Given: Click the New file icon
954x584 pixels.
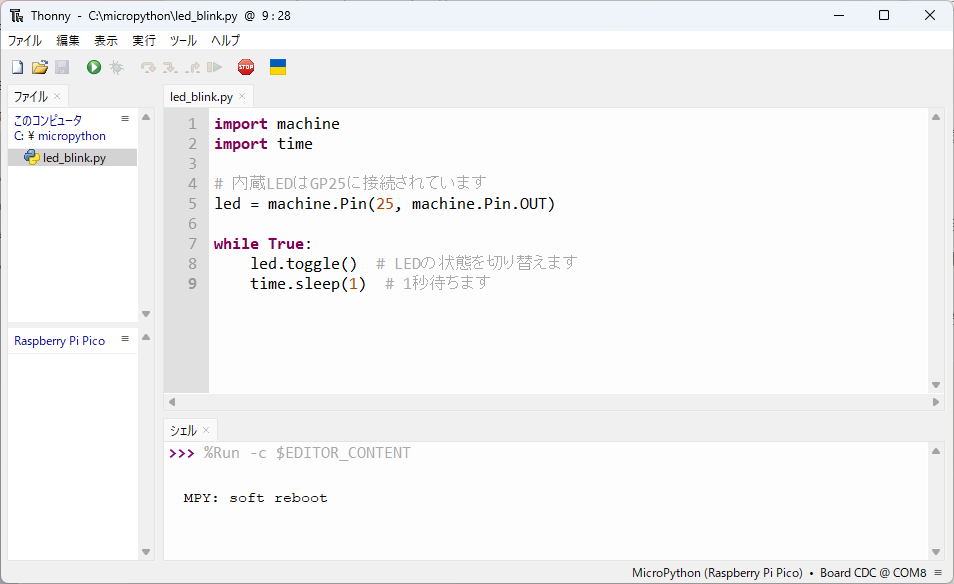Looking at the screenshot, I should (17, 67).
